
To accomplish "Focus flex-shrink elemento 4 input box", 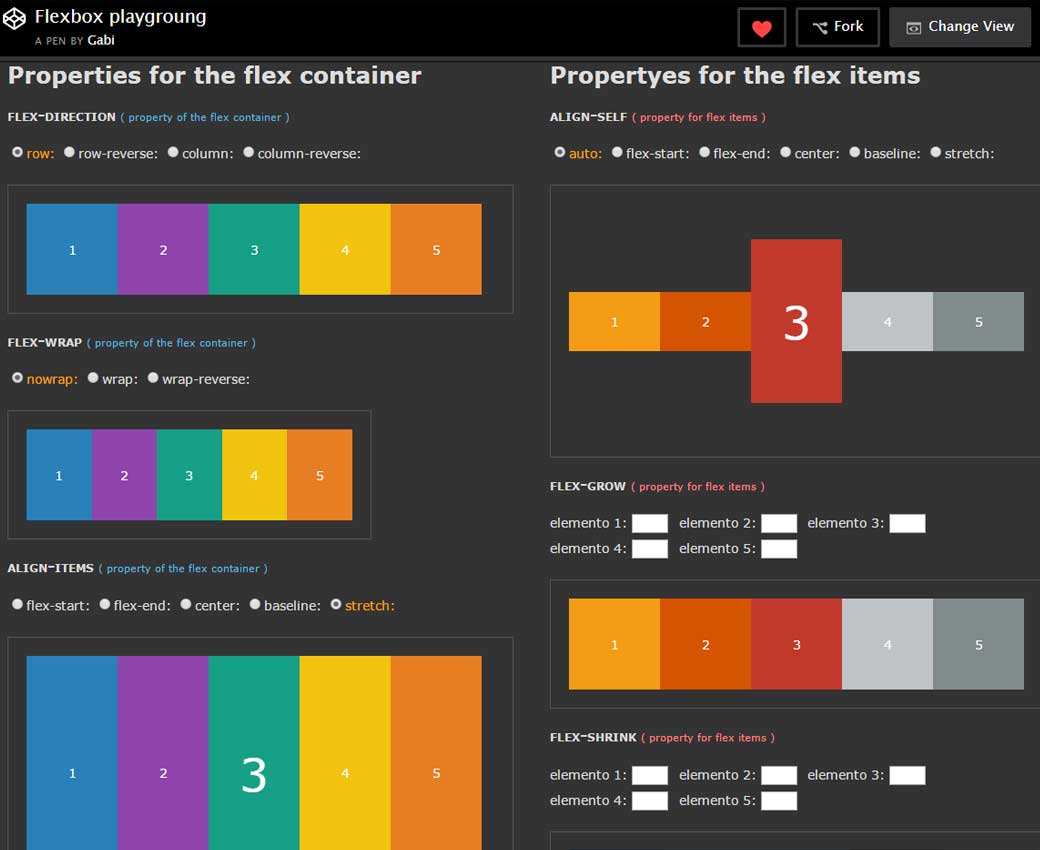I will [x=649, y=800].
